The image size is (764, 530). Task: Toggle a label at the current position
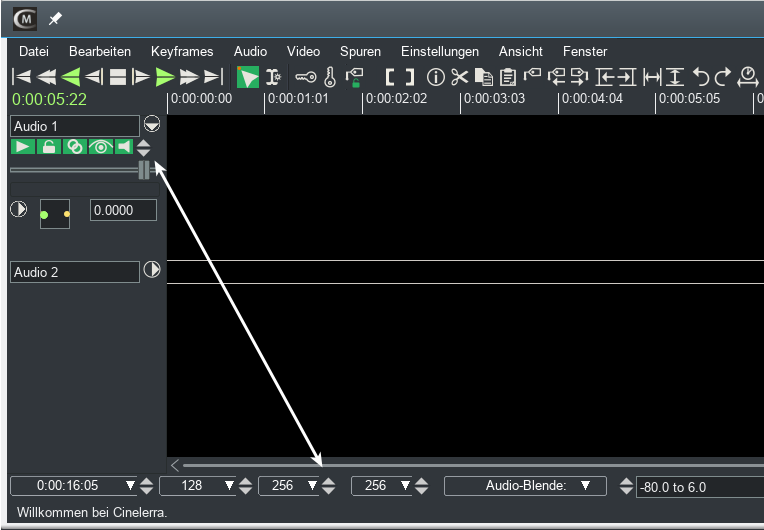(x=533, y=76)
